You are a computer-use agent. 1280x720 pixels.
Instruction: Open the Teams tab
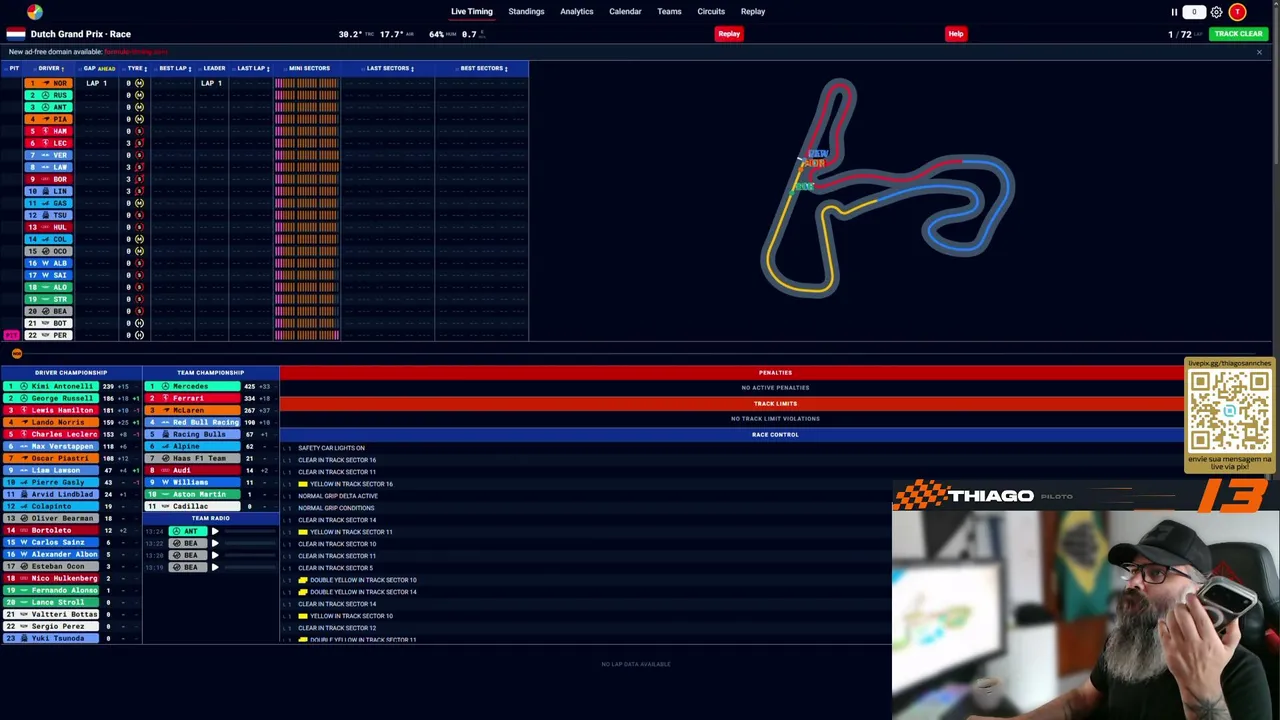[x=669, y=12]
